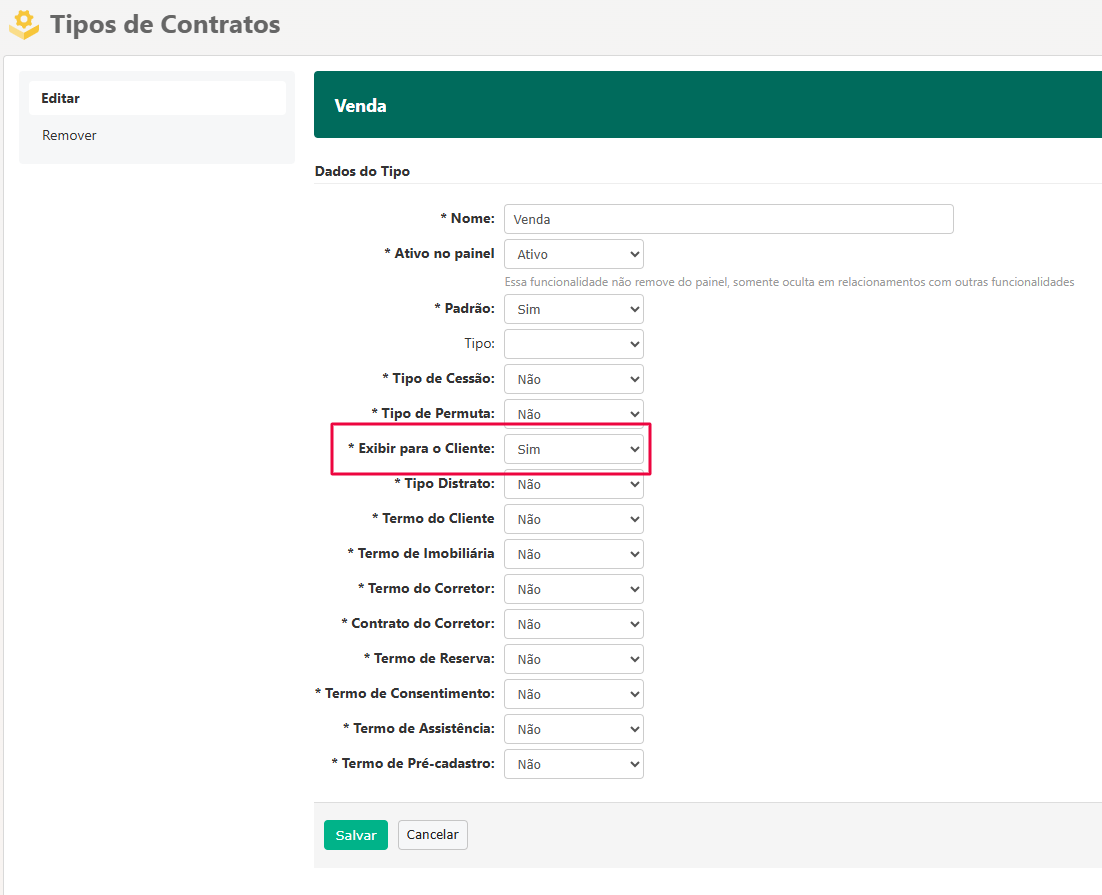Open the Ativo no painel dropdown
Viewport: 1102px width, 895px height.
pyautogui.click(x=573, y=255)
